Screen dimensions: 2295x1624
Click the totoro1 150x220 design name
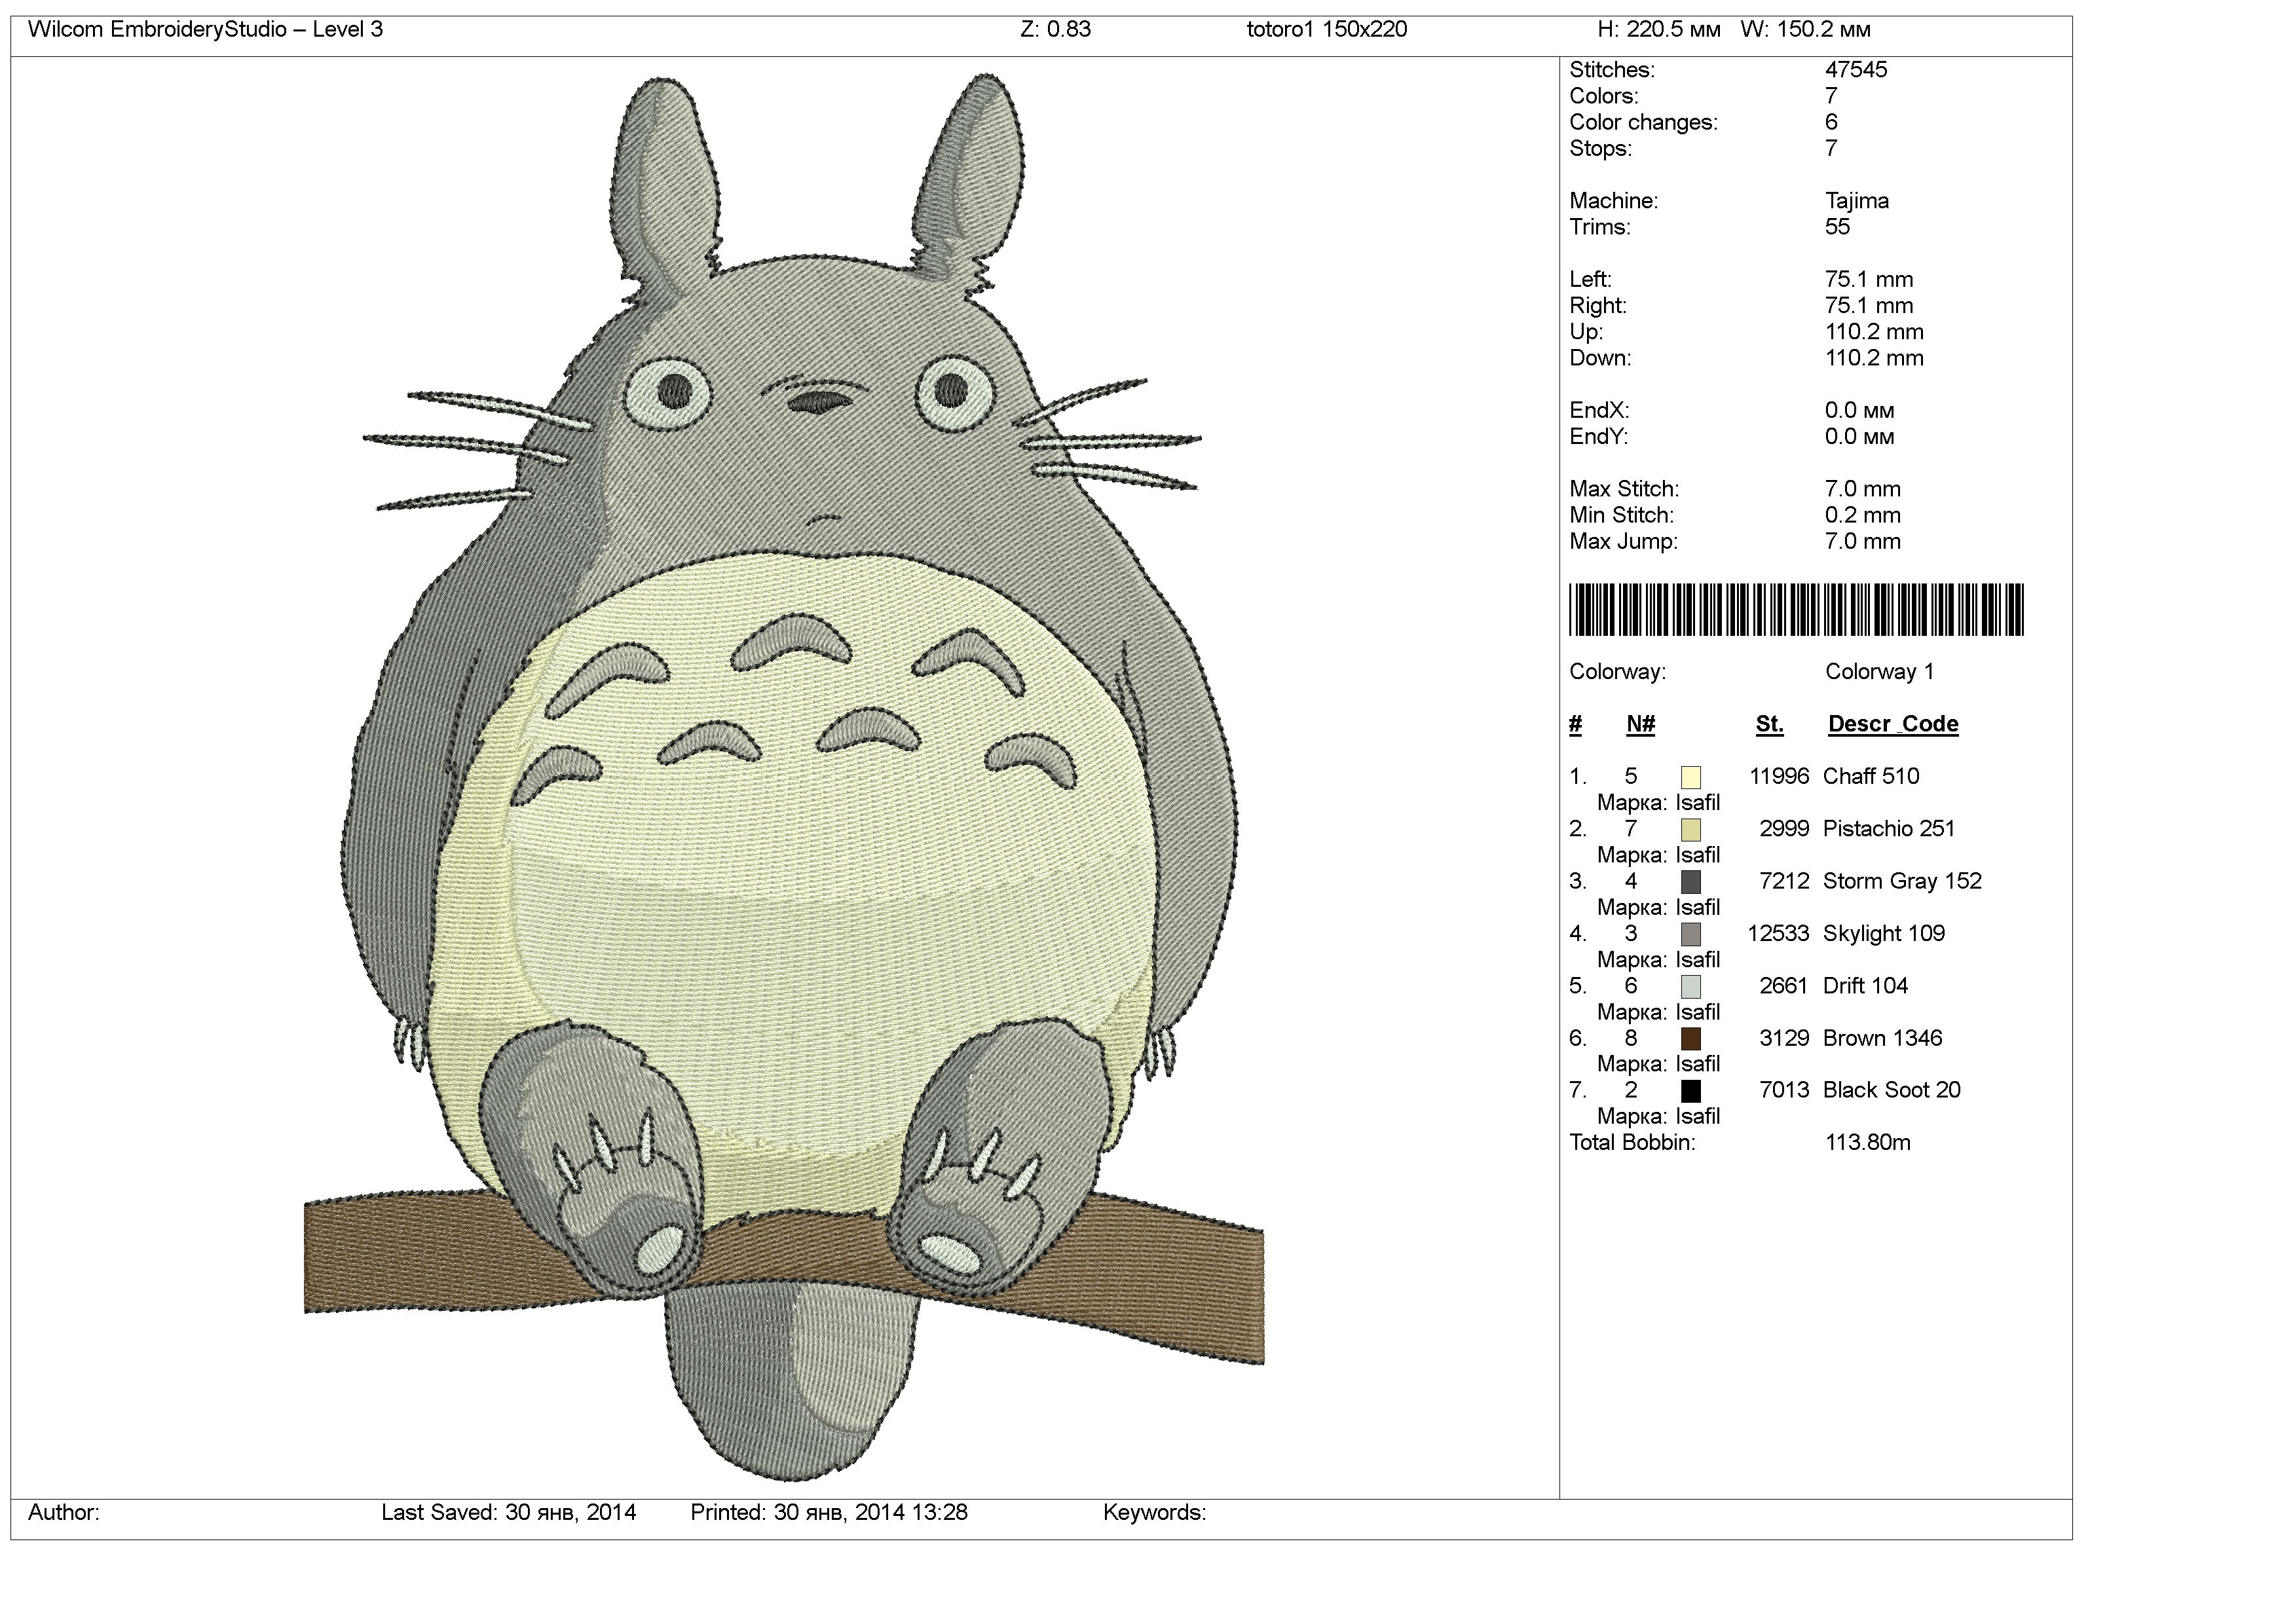[x=1326, y=29]
